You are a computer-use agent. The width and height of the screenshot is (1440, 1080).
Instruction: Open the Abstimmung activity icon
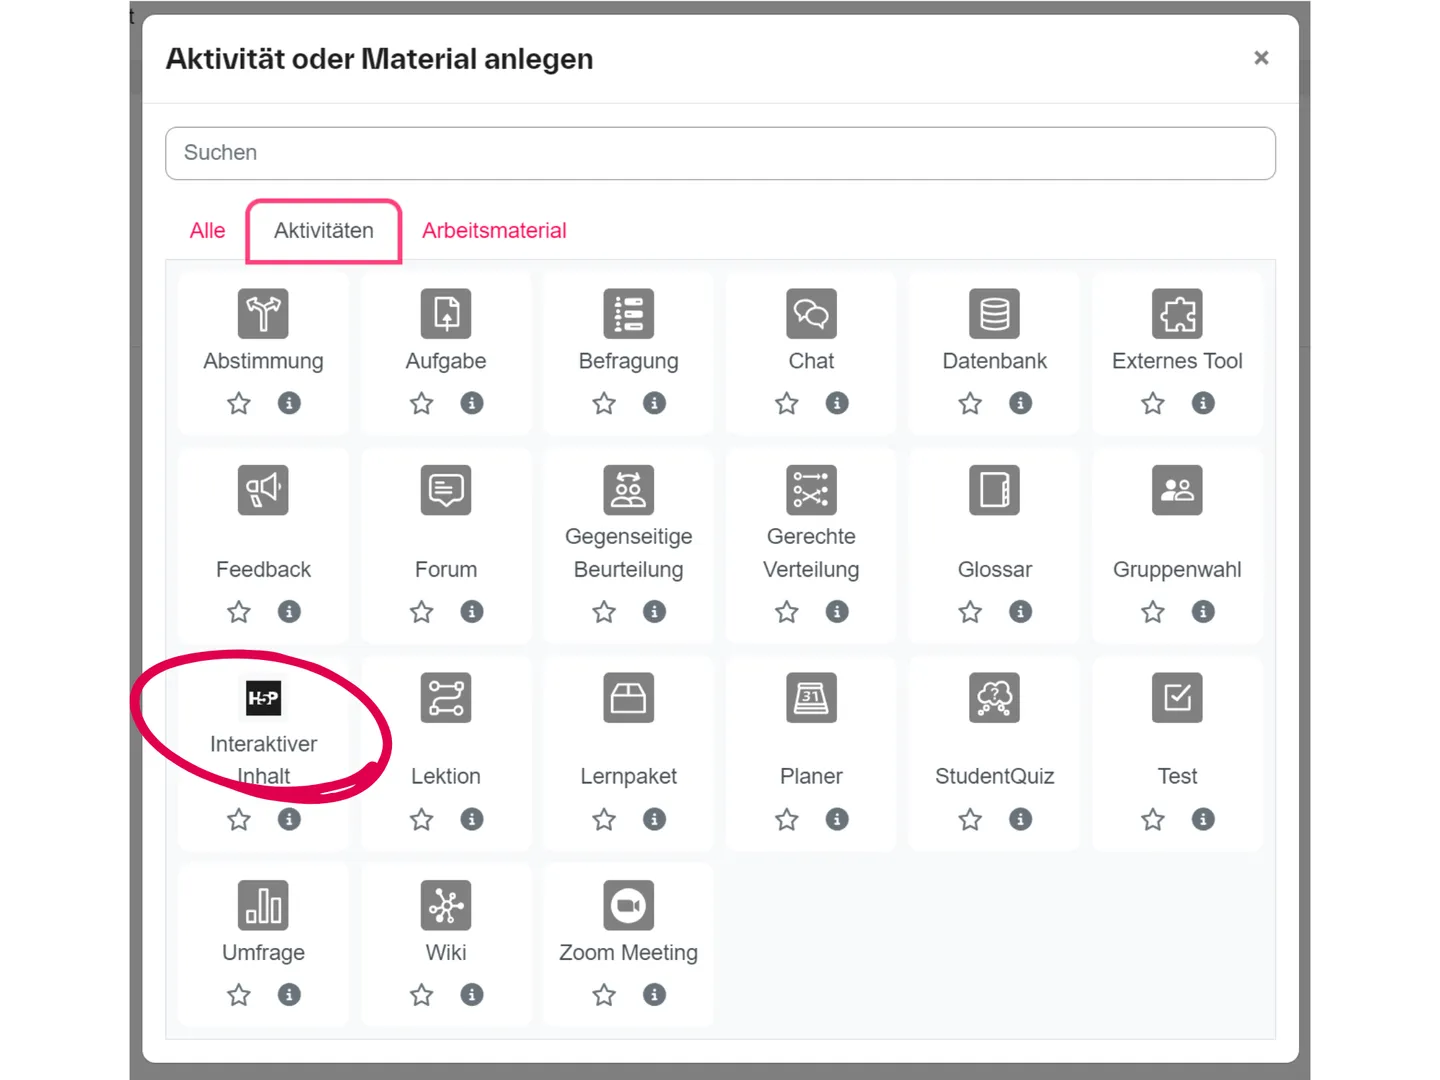coord(263,314)
